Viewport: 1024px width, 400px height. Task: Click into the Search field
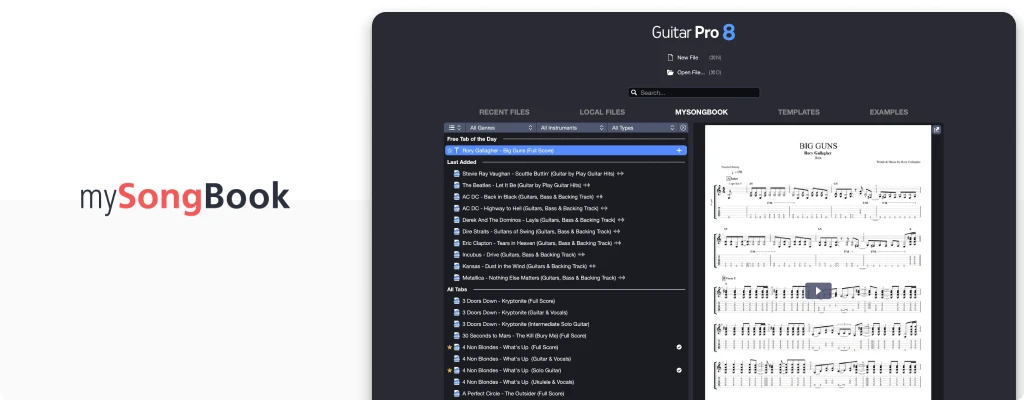coord(694,93)
